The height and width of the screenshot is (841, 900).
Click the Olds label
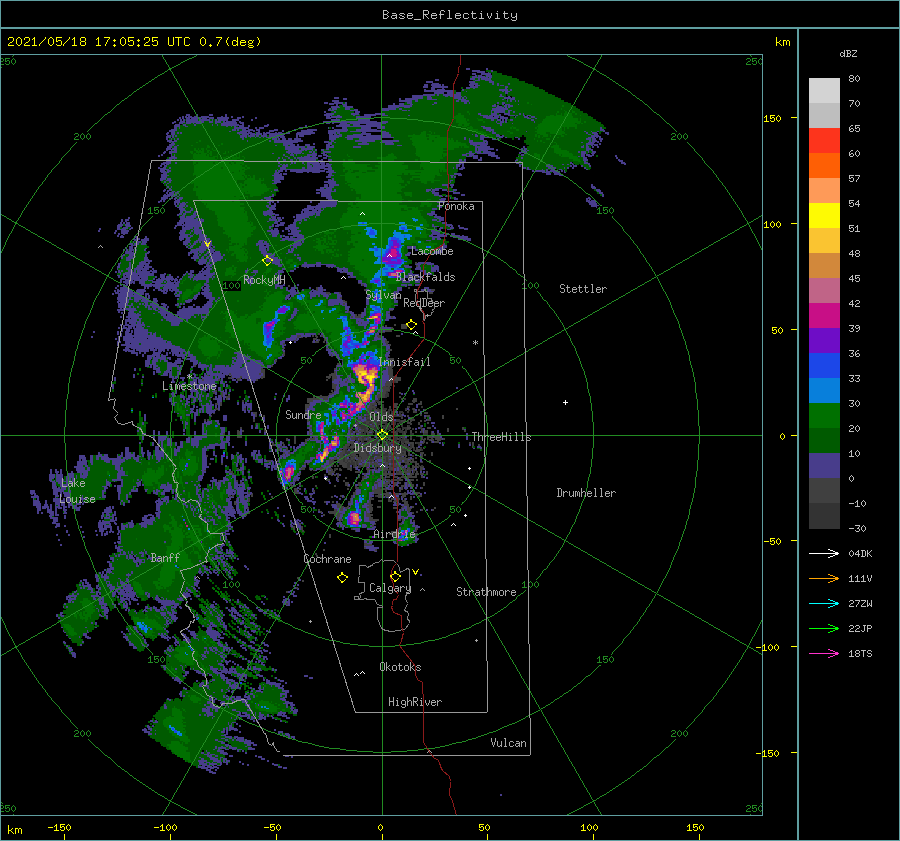[381, 417]
